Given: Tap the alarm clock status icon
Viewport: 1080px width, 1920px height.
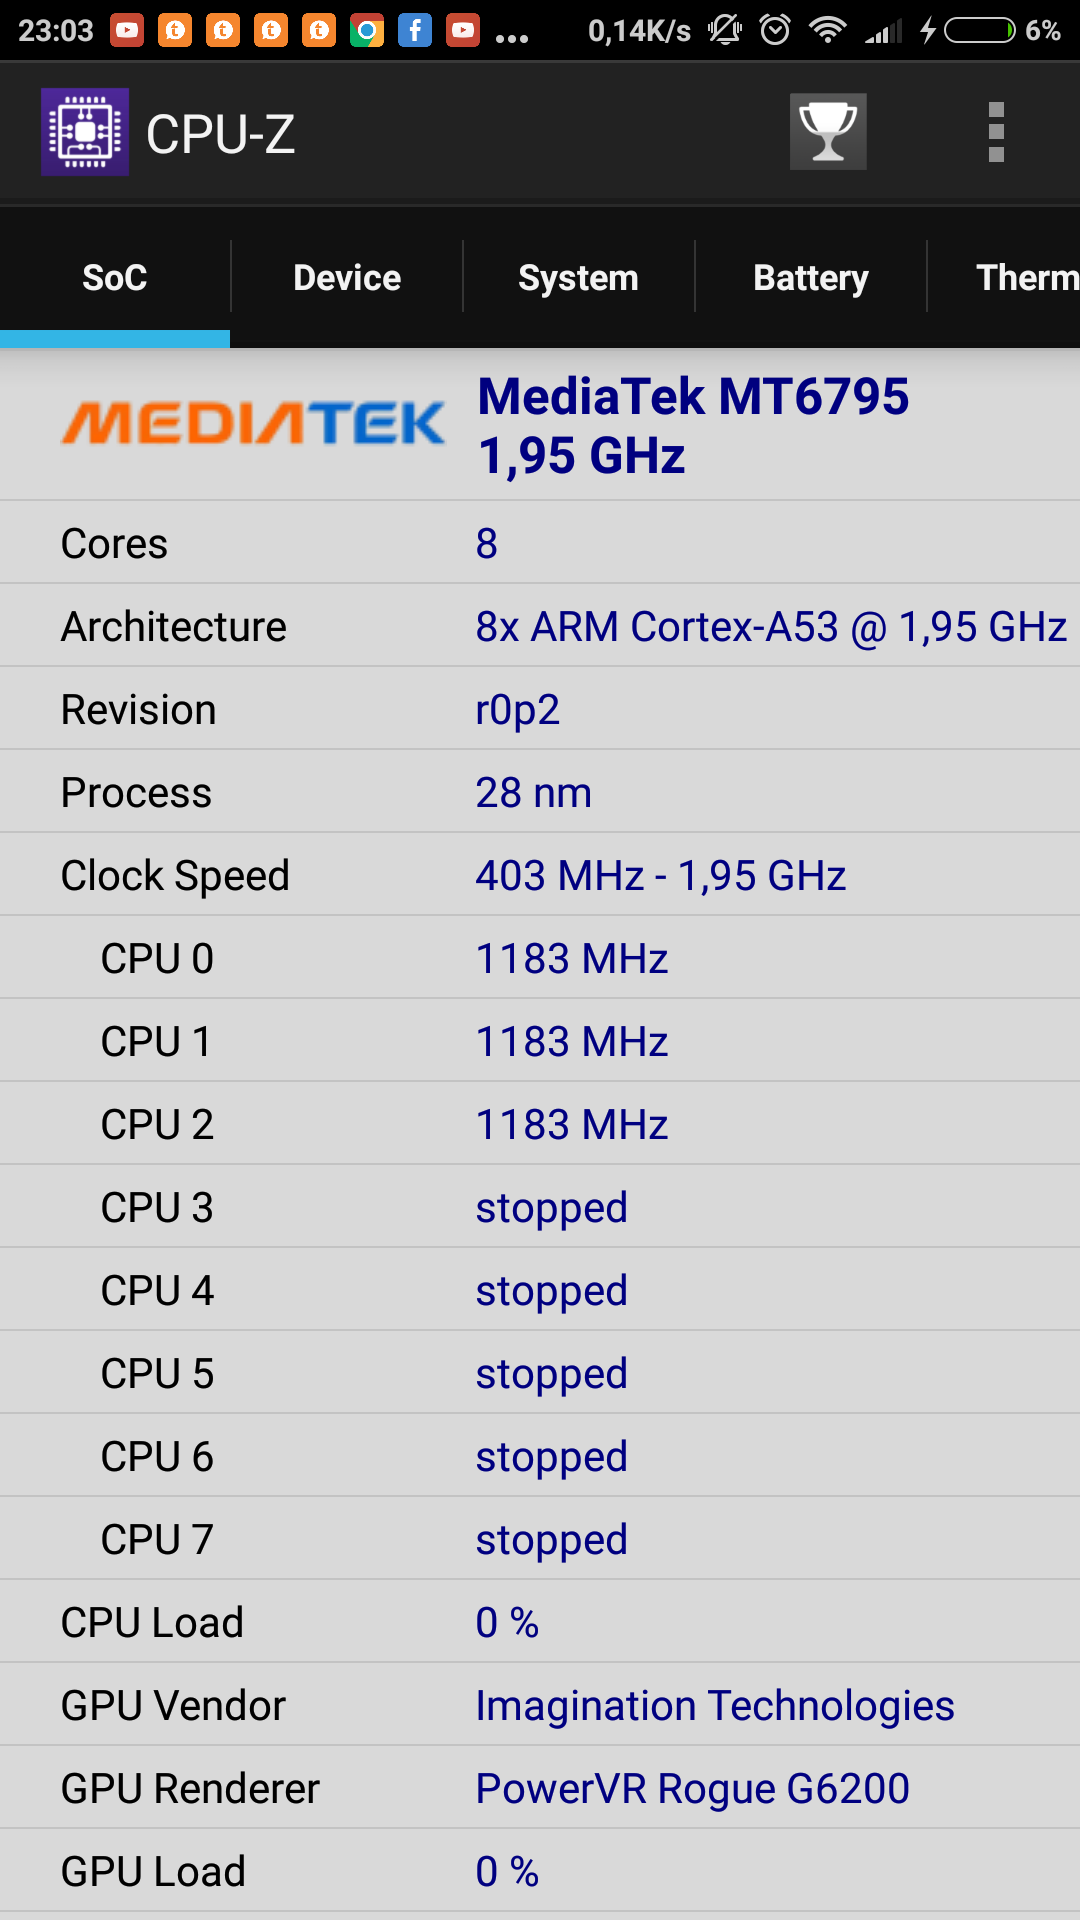Looking at the screenshot, I should tap(775, 30).
